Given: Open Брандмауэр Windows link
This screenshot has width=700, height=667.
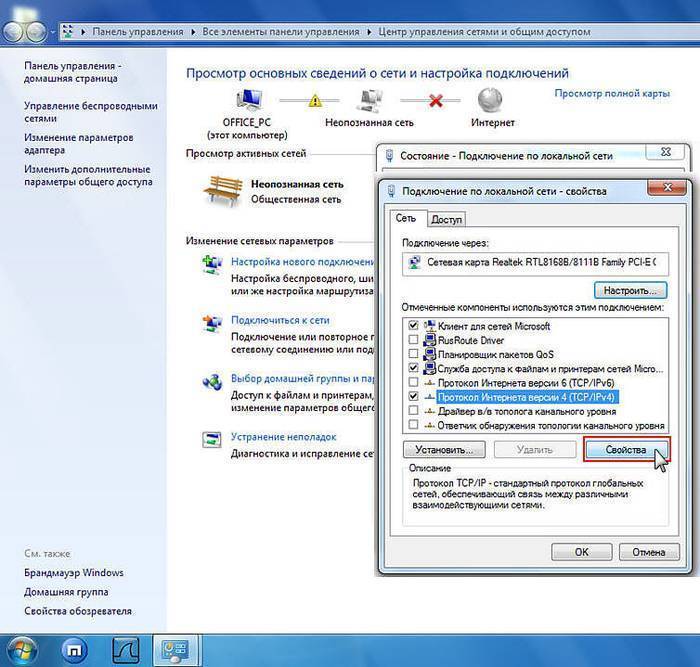Looking at the screenshot, I should tap(74, 573).
